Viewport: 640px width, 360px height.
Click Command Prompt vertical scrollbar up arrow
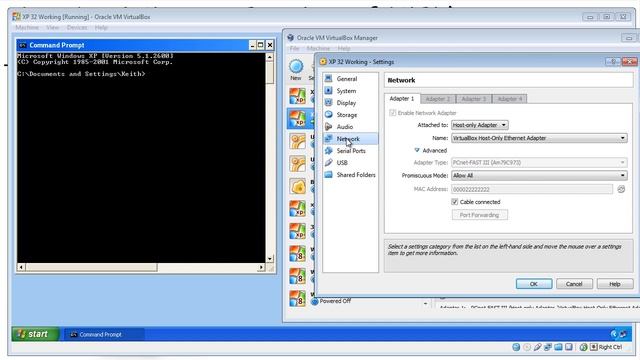(x=269, y=57)
